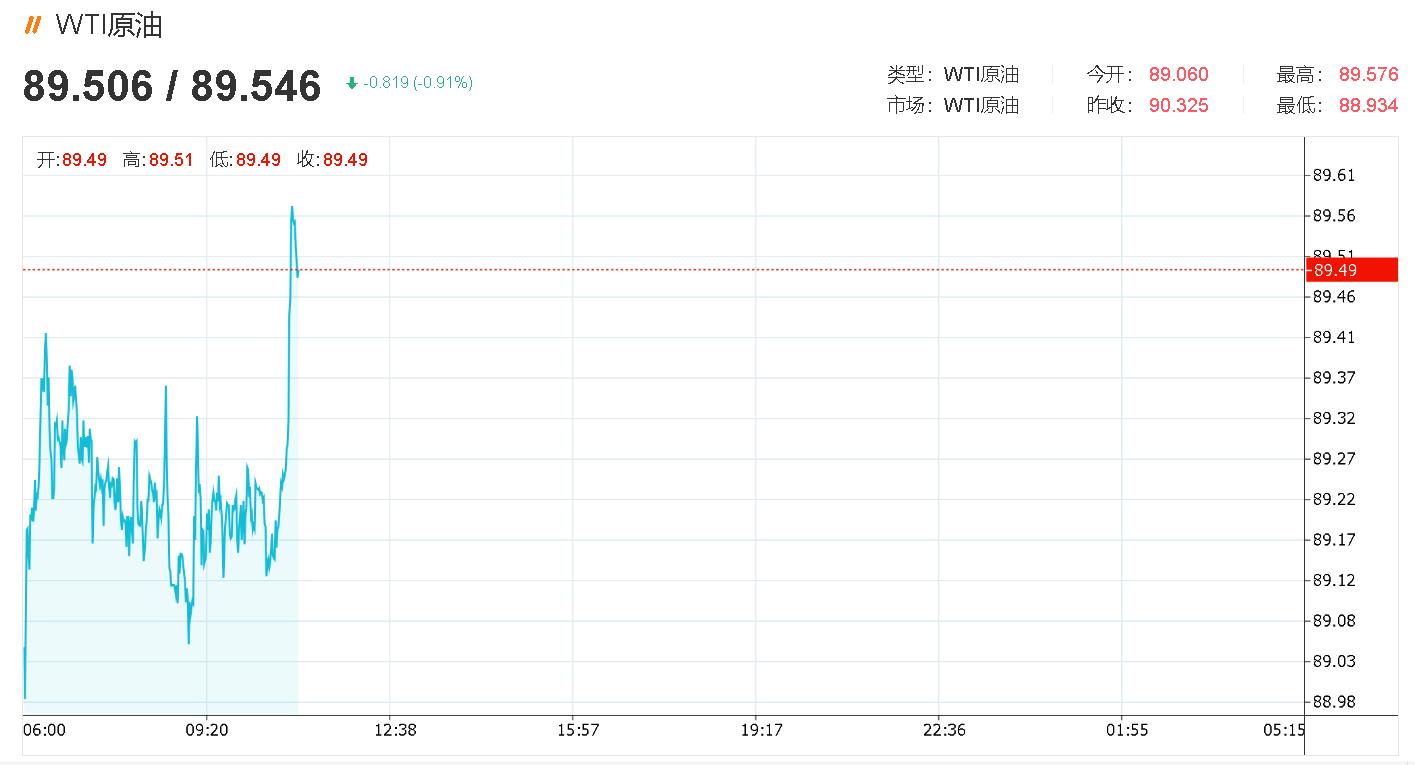Select the WTI原油 title heading

point(109,25)
